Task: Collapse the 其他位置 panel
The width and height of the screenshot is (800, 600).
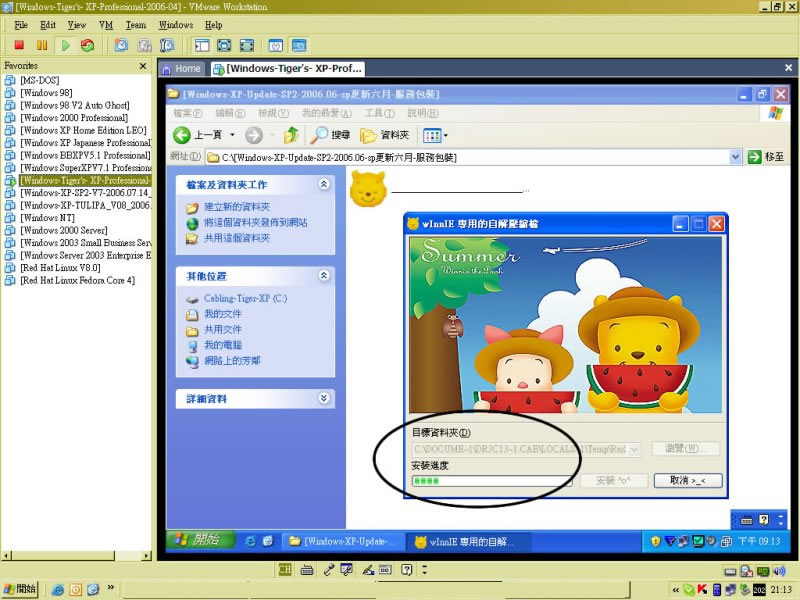Action: click(323, 276)
